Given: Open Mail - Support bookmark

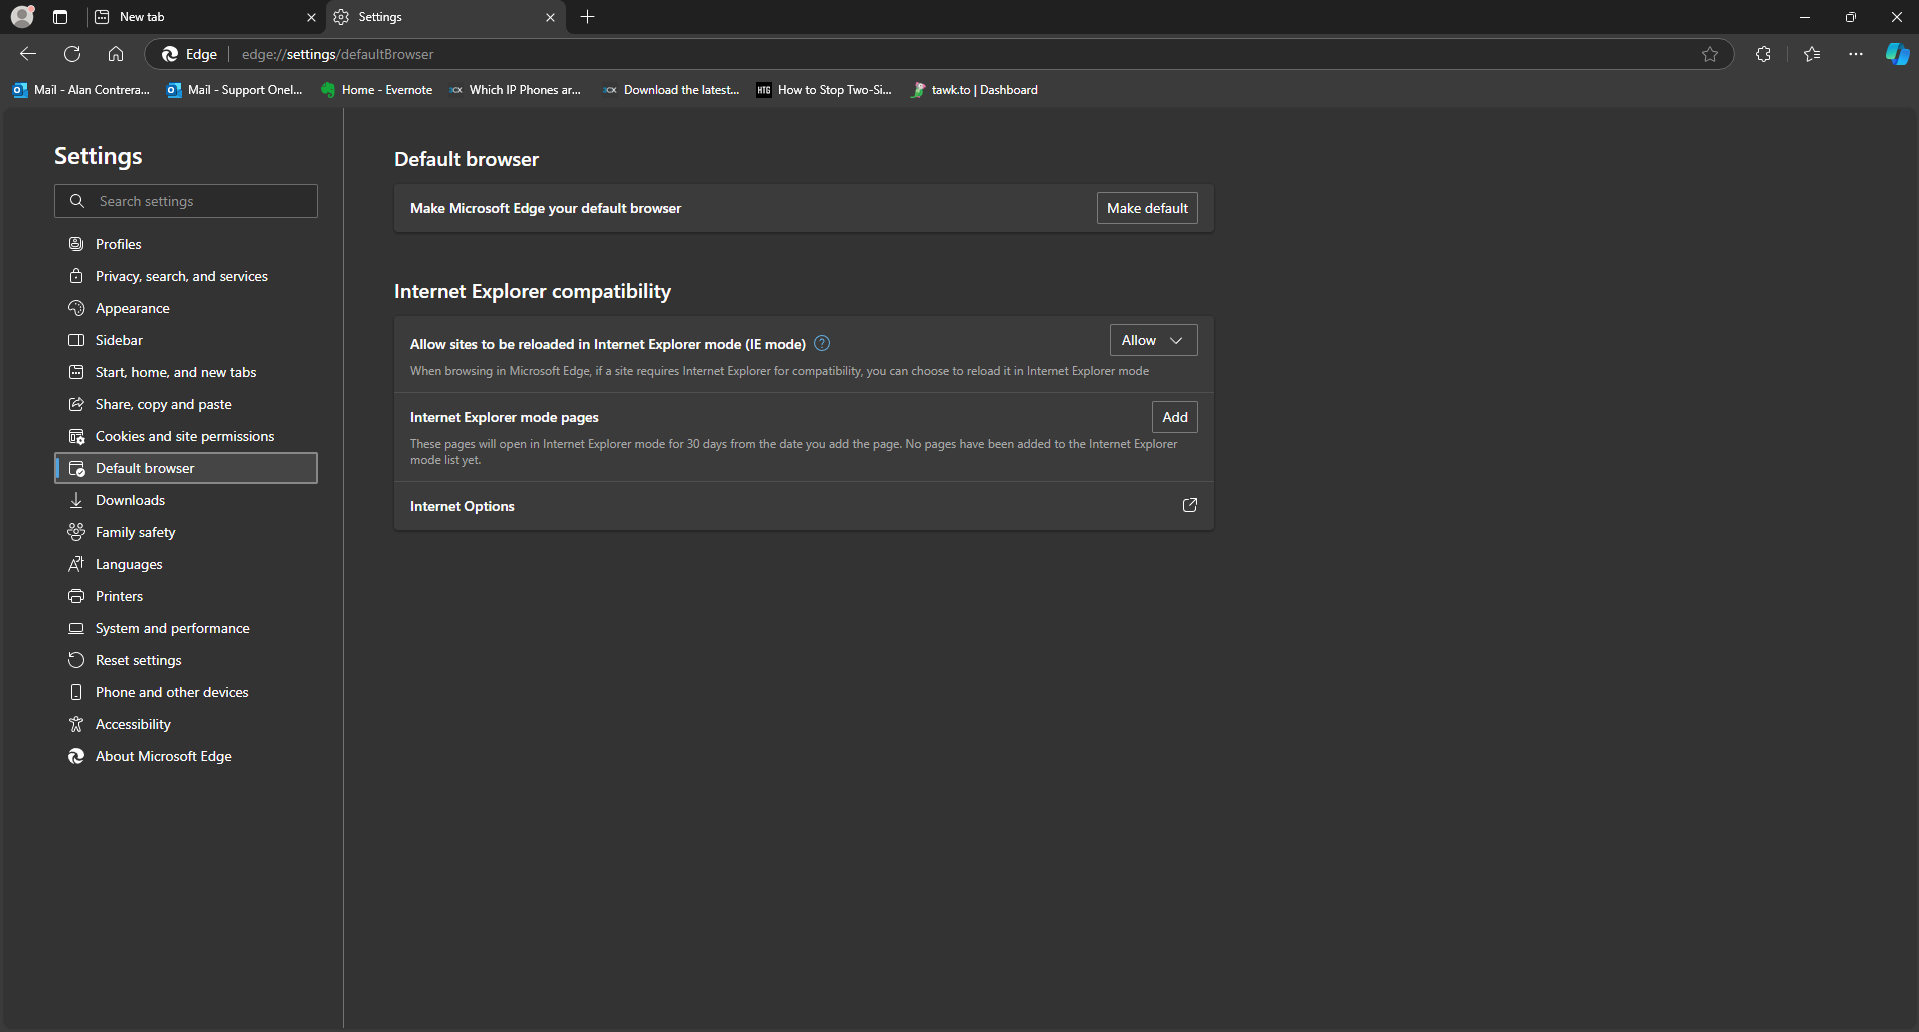Looking at the screenshot, I should (x=235, y=90).
